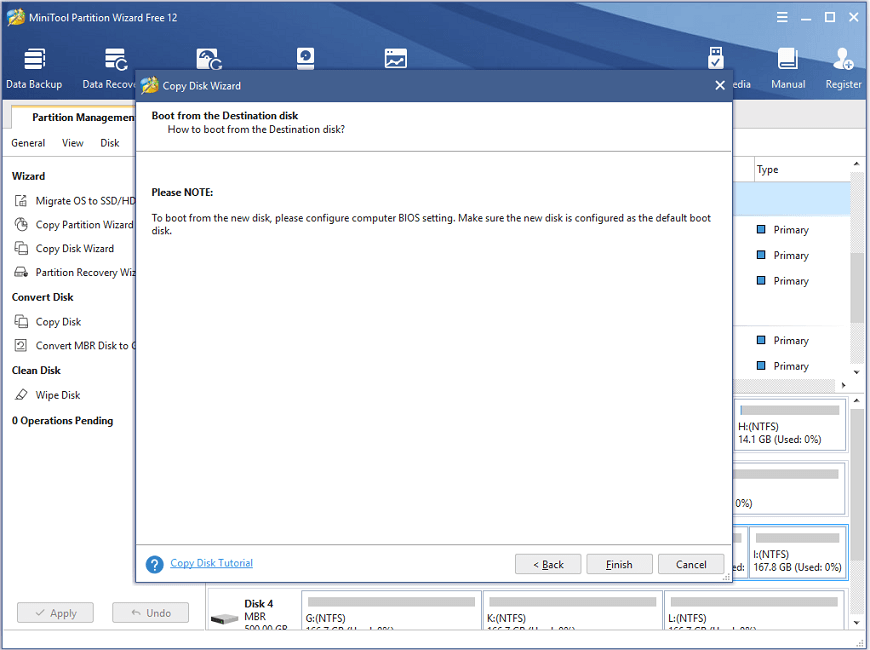The image size is (870, 650).
Task: Open the Disk menu
Action: [110, 143]
